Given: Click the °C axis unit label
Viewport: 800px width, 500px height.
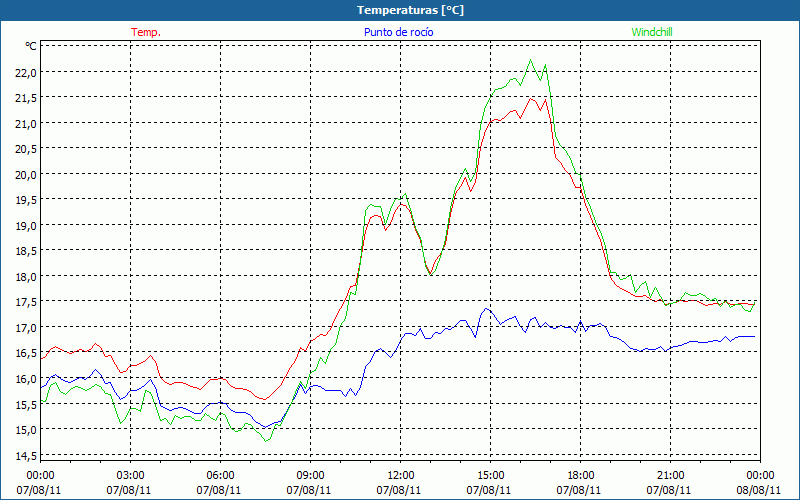Looking at the screenshot, I should (x=31, y=46).
